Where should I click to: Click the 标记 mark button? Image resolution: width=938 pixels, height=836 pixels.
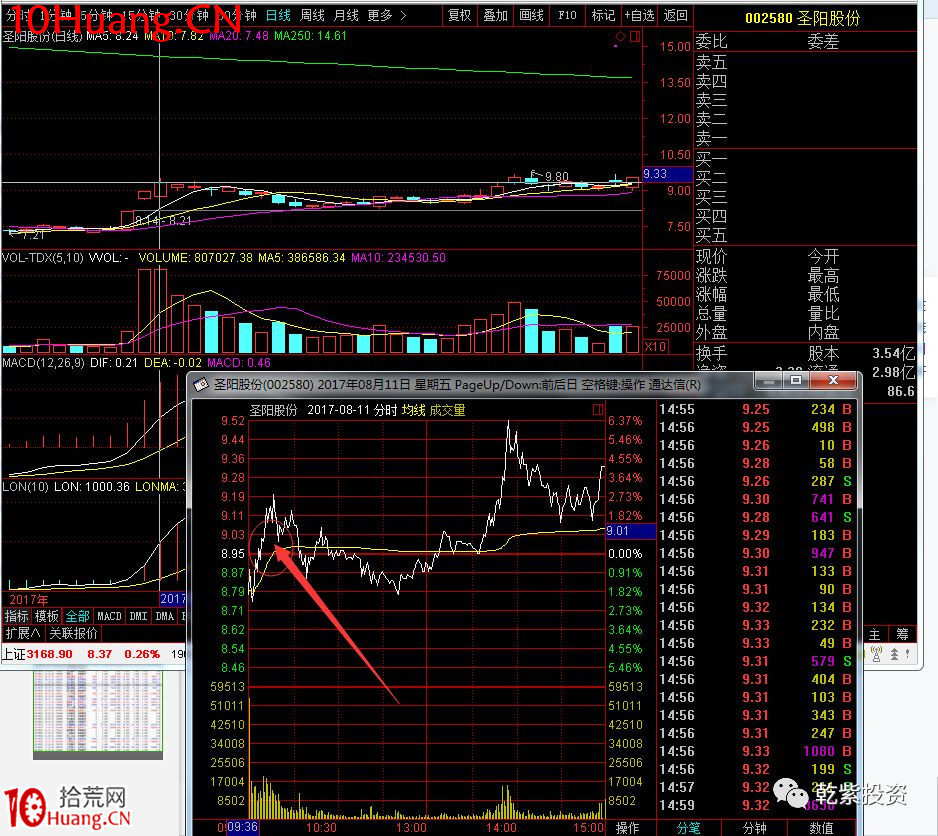[603, 15]
